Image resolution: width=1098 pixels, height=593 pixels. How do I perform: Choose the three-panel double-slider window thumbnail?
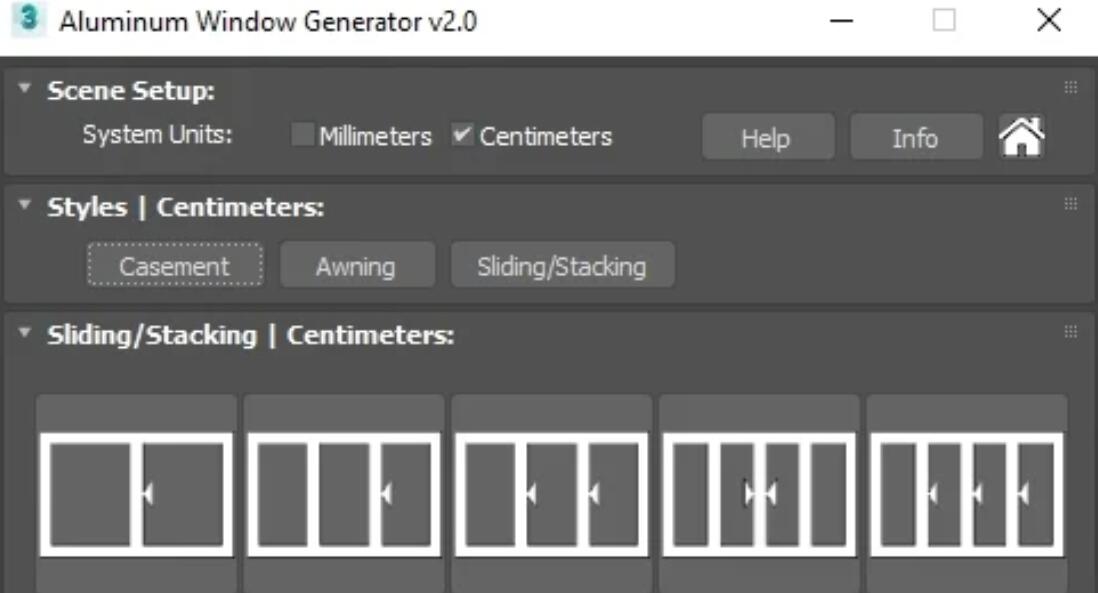click(552, 494)
